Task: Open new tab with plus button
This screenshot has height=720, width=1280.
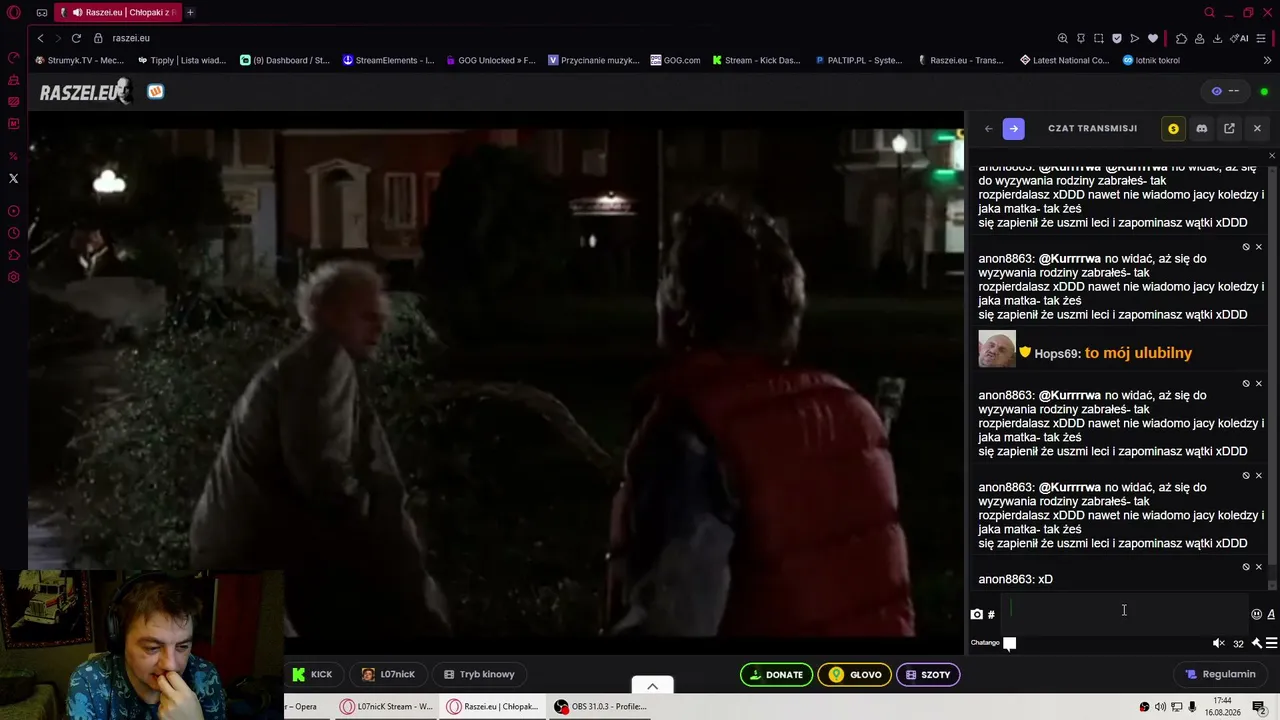Action: click(190, 13)
